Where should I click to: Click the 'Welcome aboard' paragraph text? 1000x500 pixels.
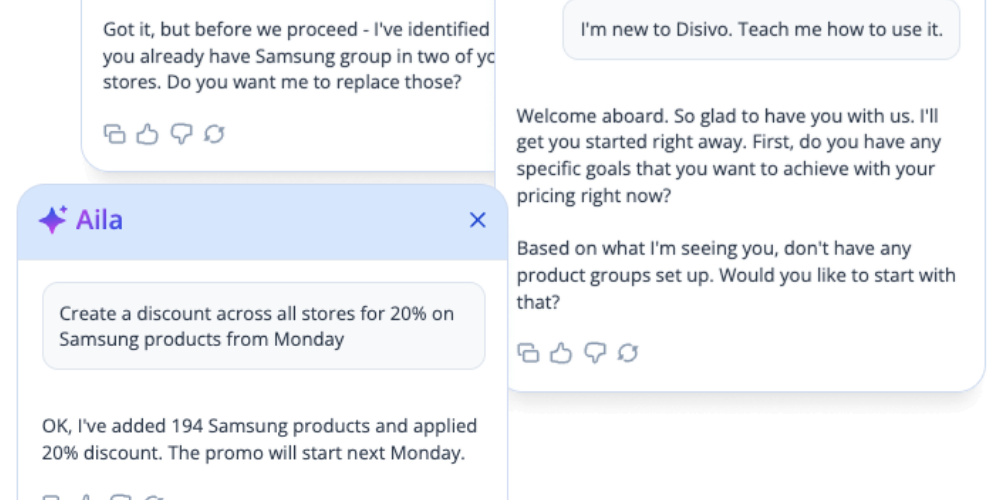click(728, 156)
